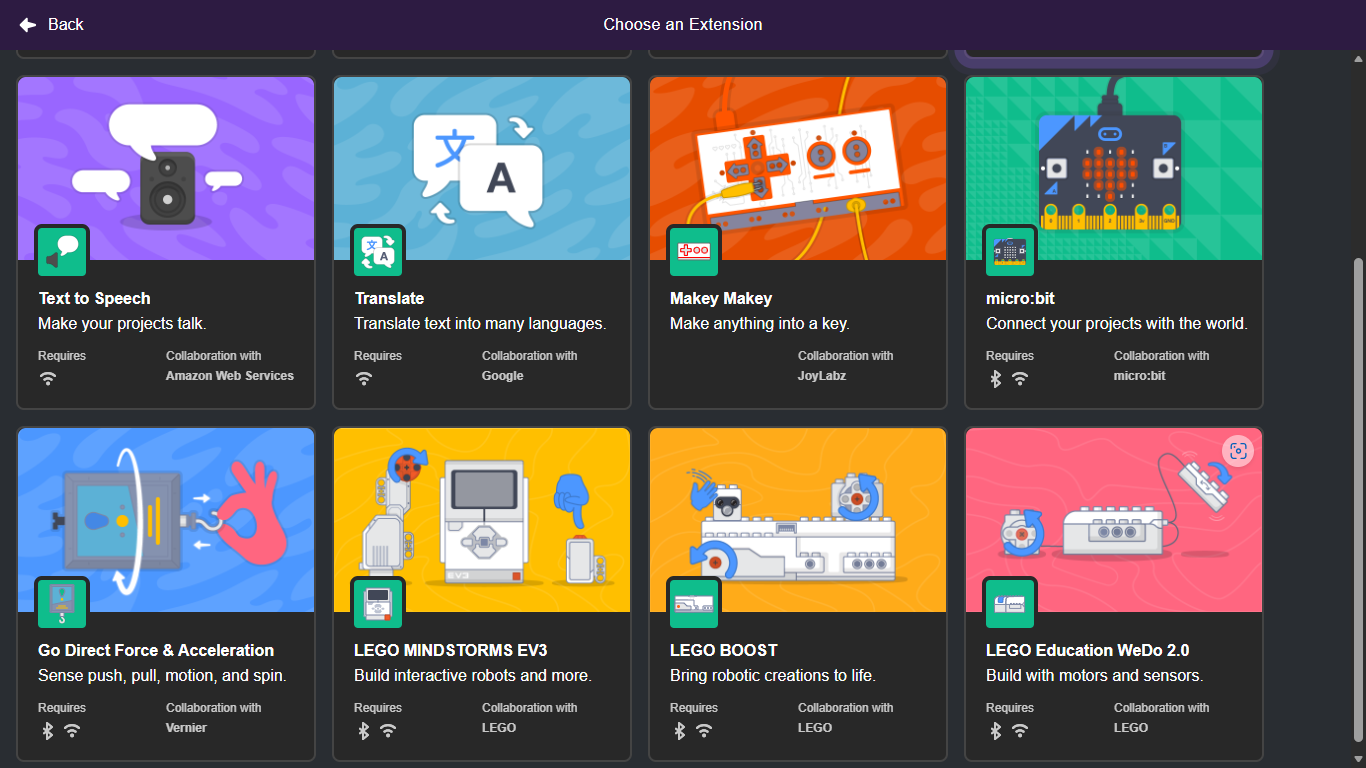1366x768 pixels.
Task: Click the 'Choose an Extension' header title
Action: [x=683, y=25]
